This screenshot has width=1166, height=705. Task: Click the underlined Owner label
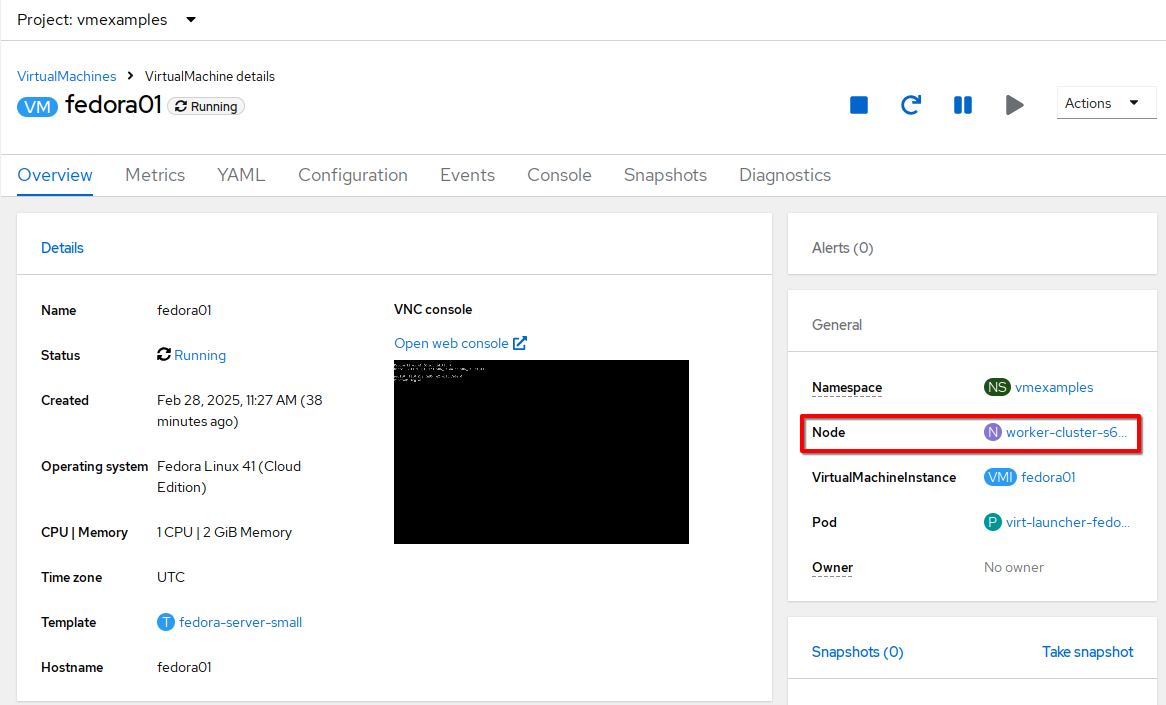(x=832, y=567)
